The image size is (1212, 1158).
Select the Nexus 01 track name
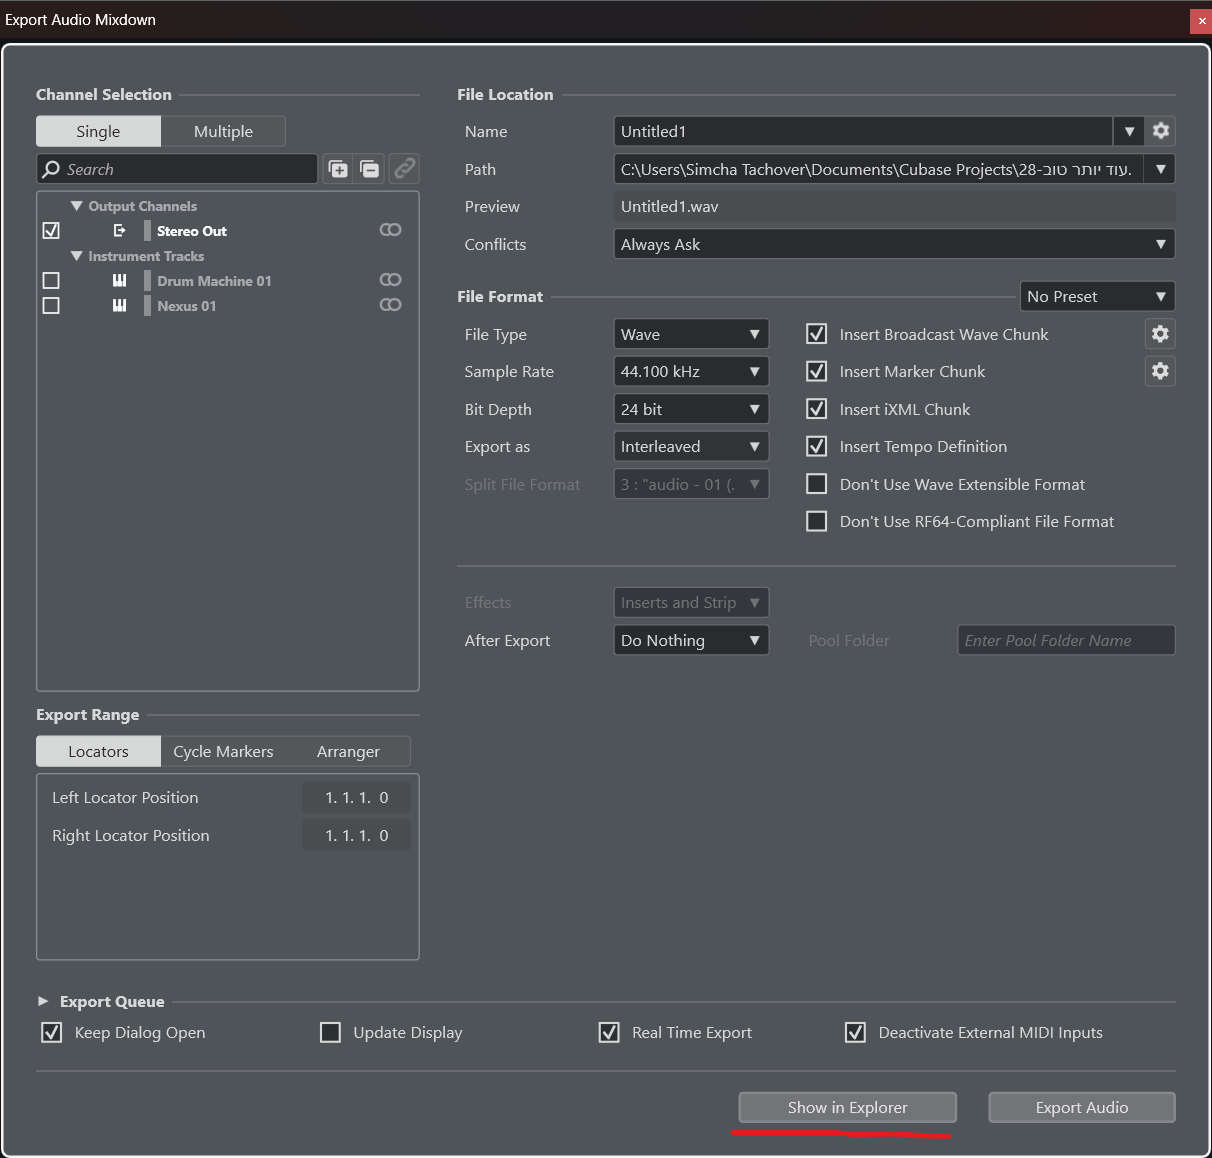pyautogui.click(x=186, y=306)
